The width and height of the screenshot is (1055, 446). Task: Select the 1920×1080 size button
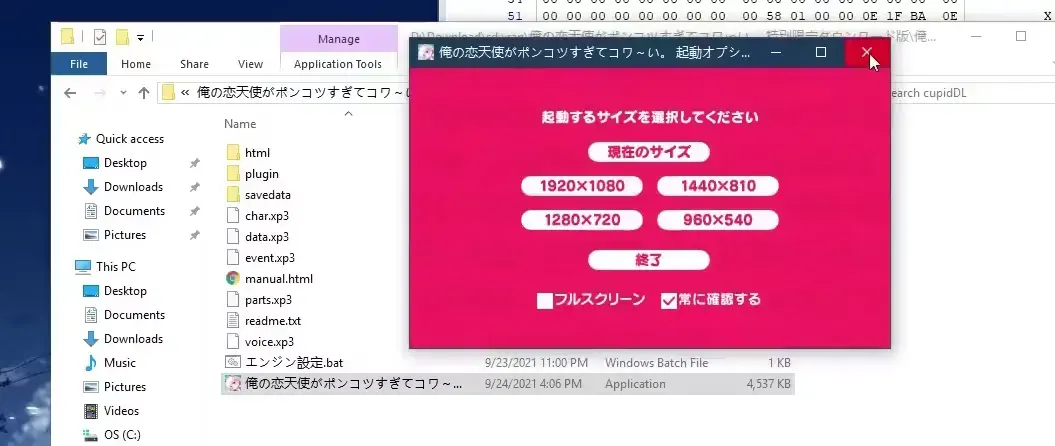coord(582,186)
